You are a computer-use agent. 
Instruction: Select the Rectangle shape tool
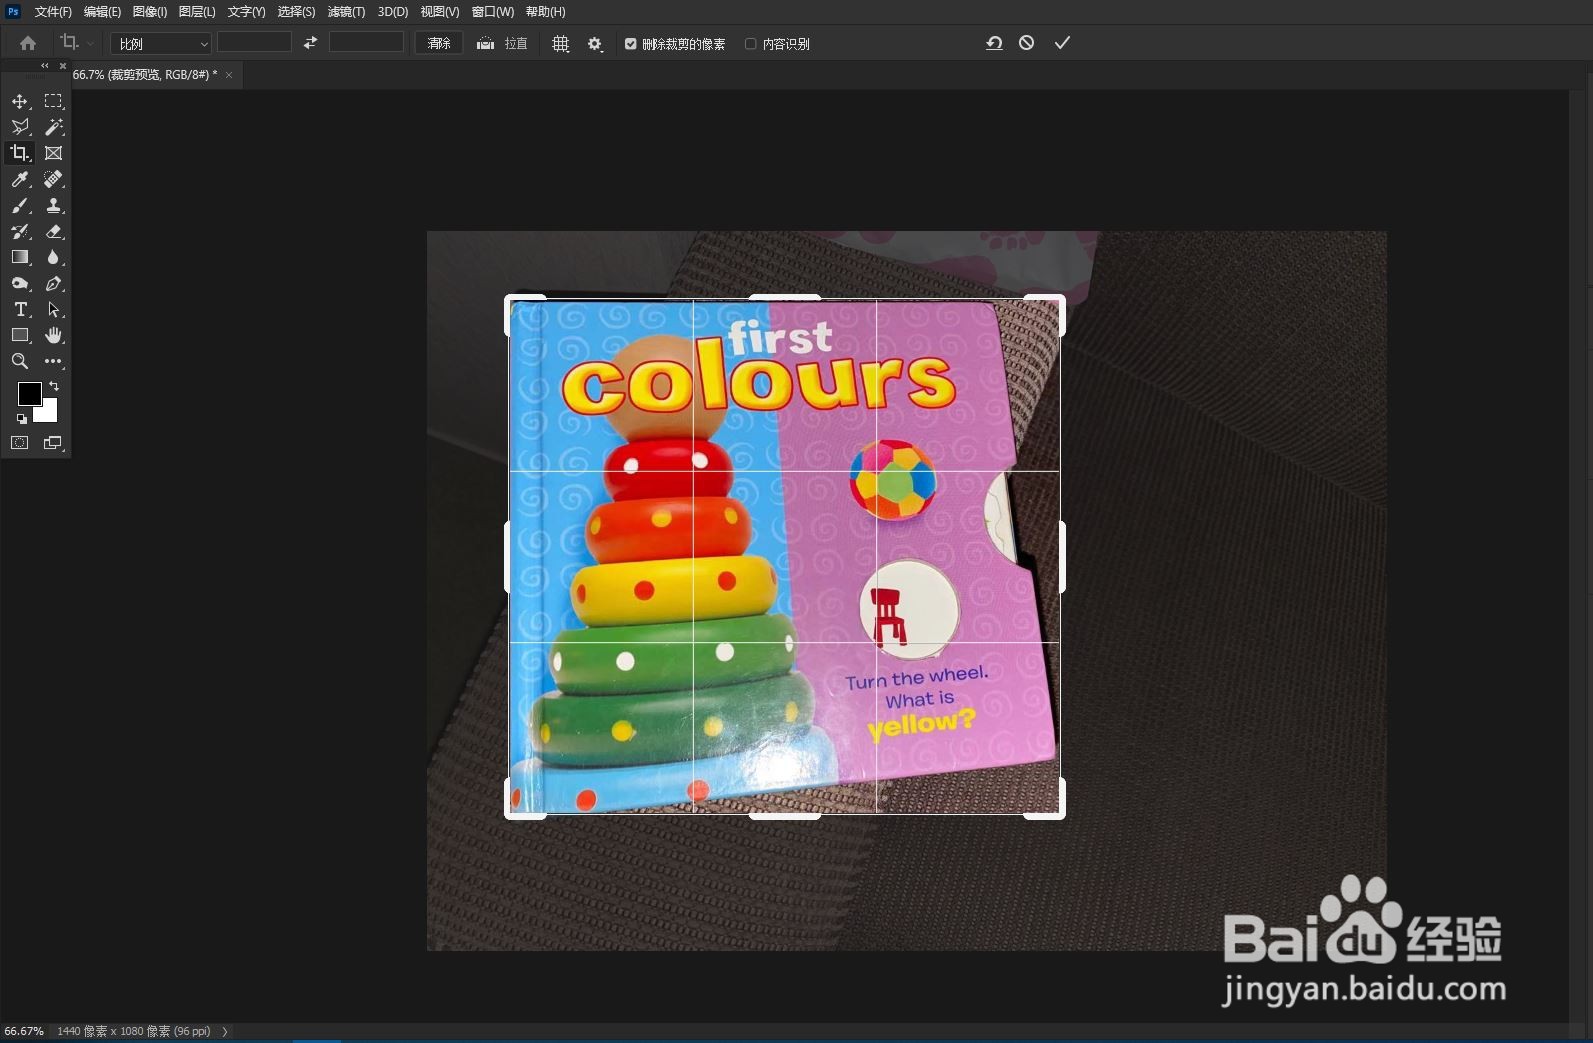(x=20, y=335)
